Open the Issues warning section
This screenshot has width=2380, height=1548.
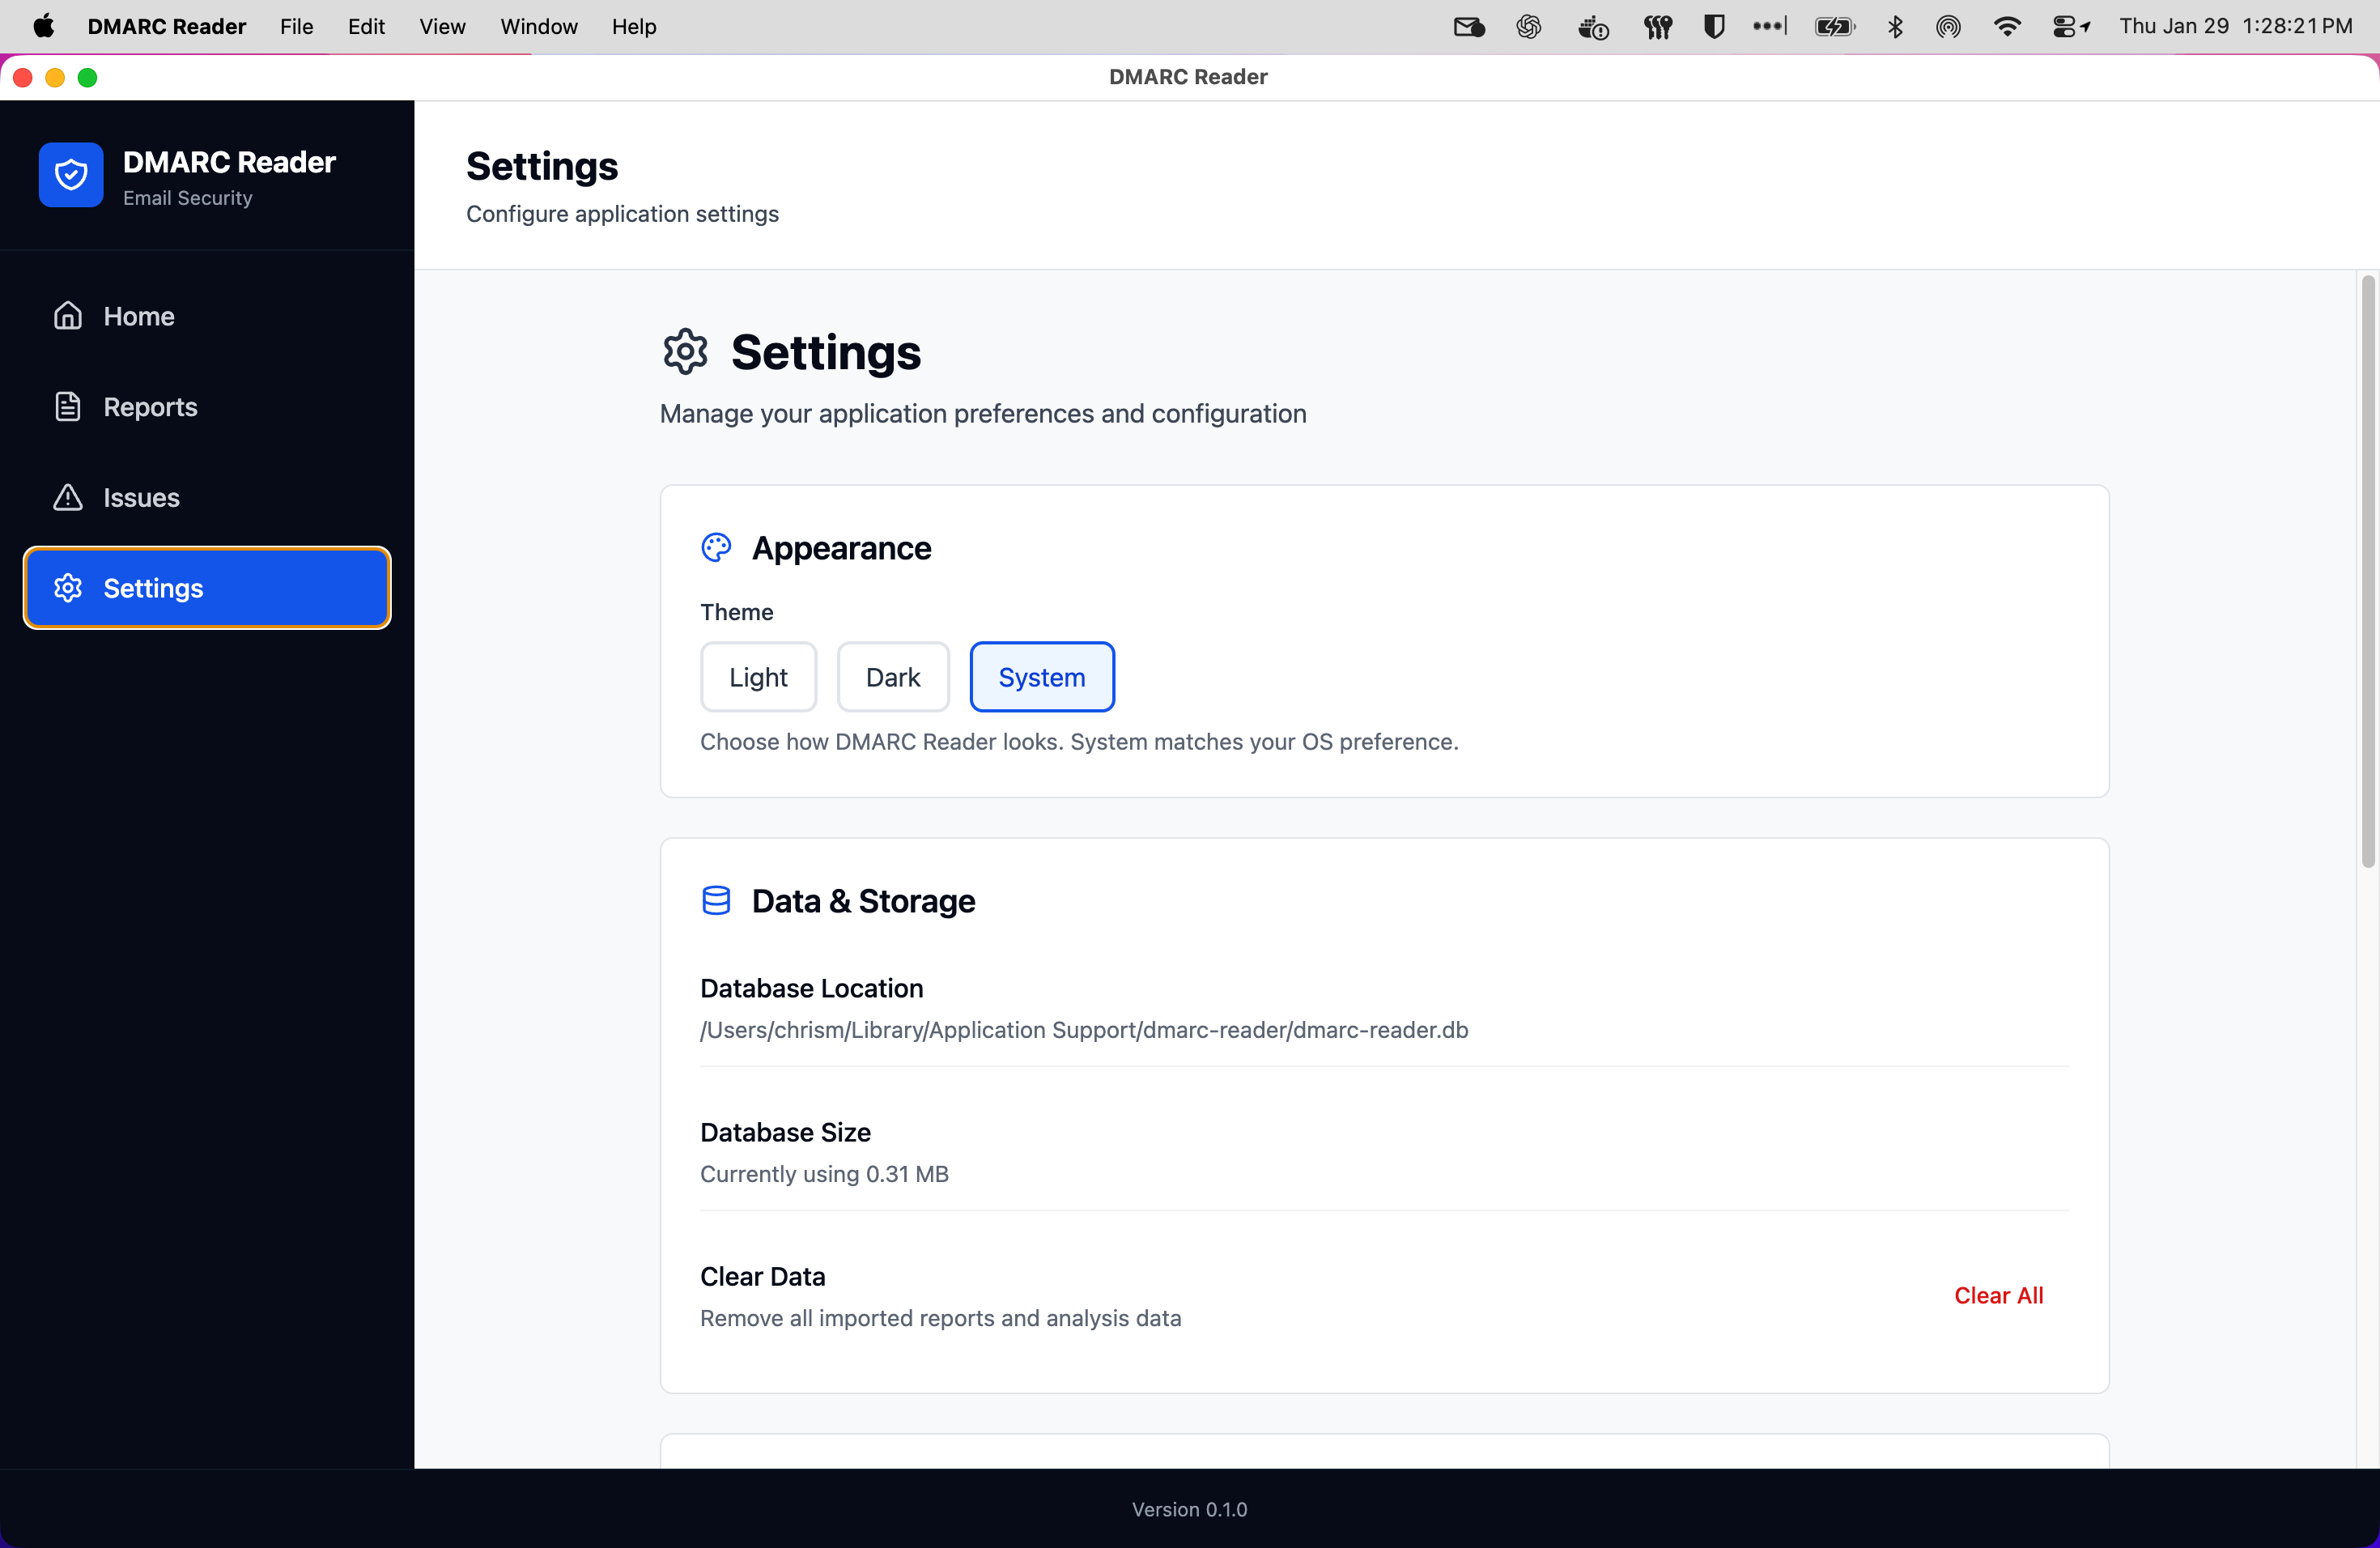(140, 497)
